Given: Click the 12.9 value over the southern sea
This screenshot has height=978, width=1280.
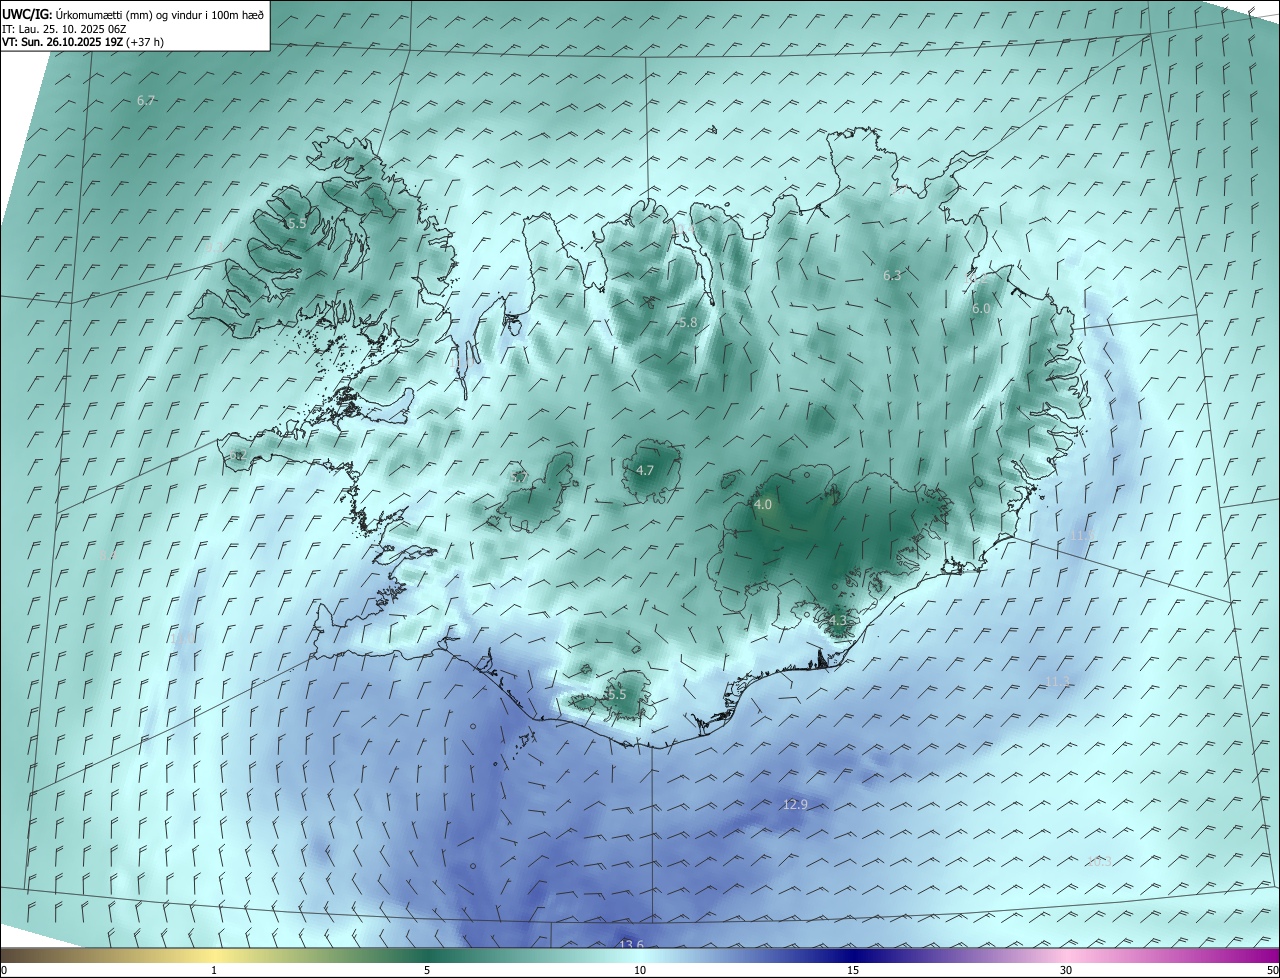Looking at the screenshot, I should click(x=795, y=804).
